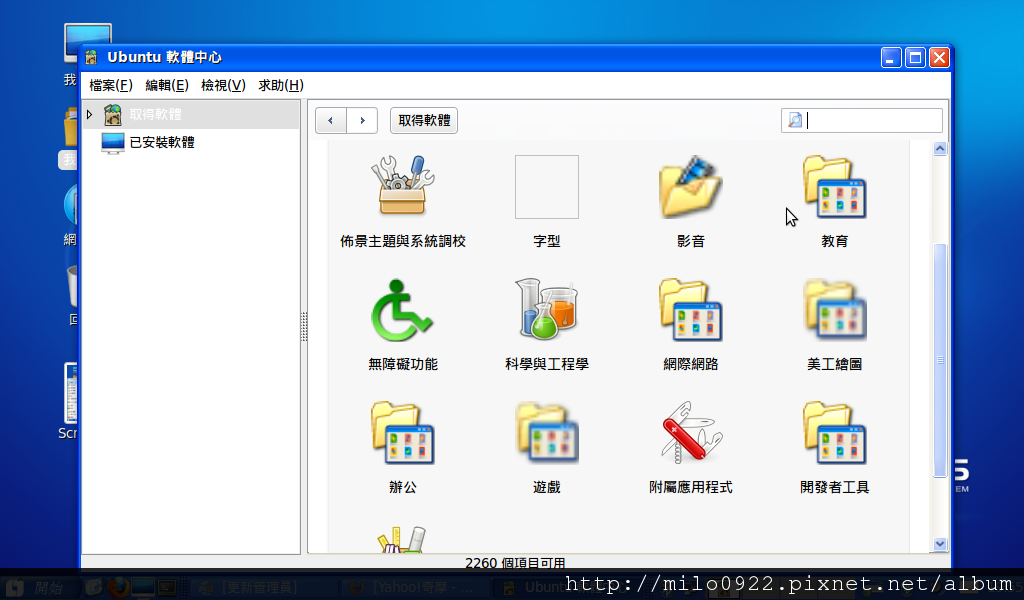Click the search magnifier icon in search box
The width and height of the screenshot is (1024, 600).
[795, 120]
